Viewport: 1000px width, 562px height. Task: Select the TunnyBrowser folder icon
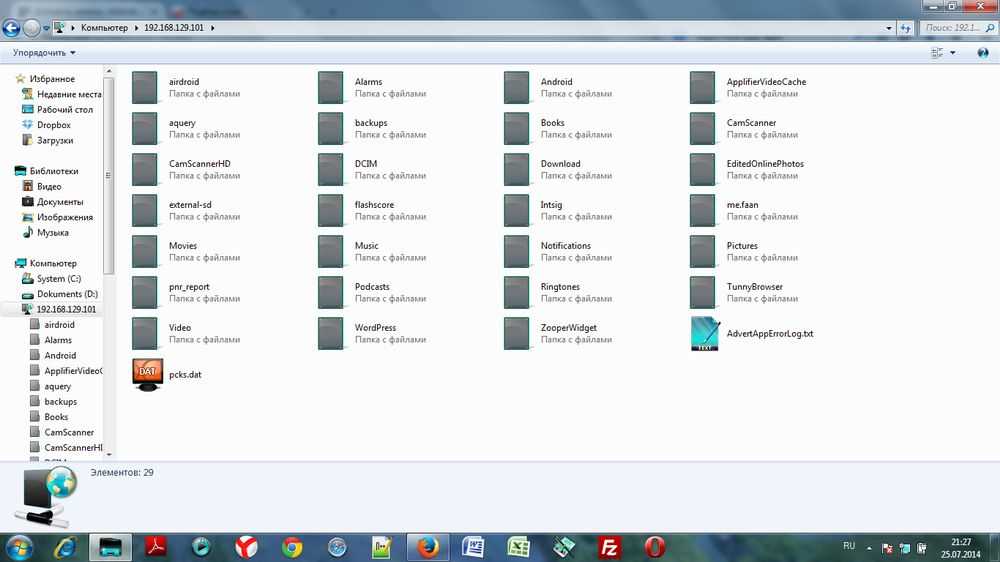pyautogui.click(x=702, y=292)
